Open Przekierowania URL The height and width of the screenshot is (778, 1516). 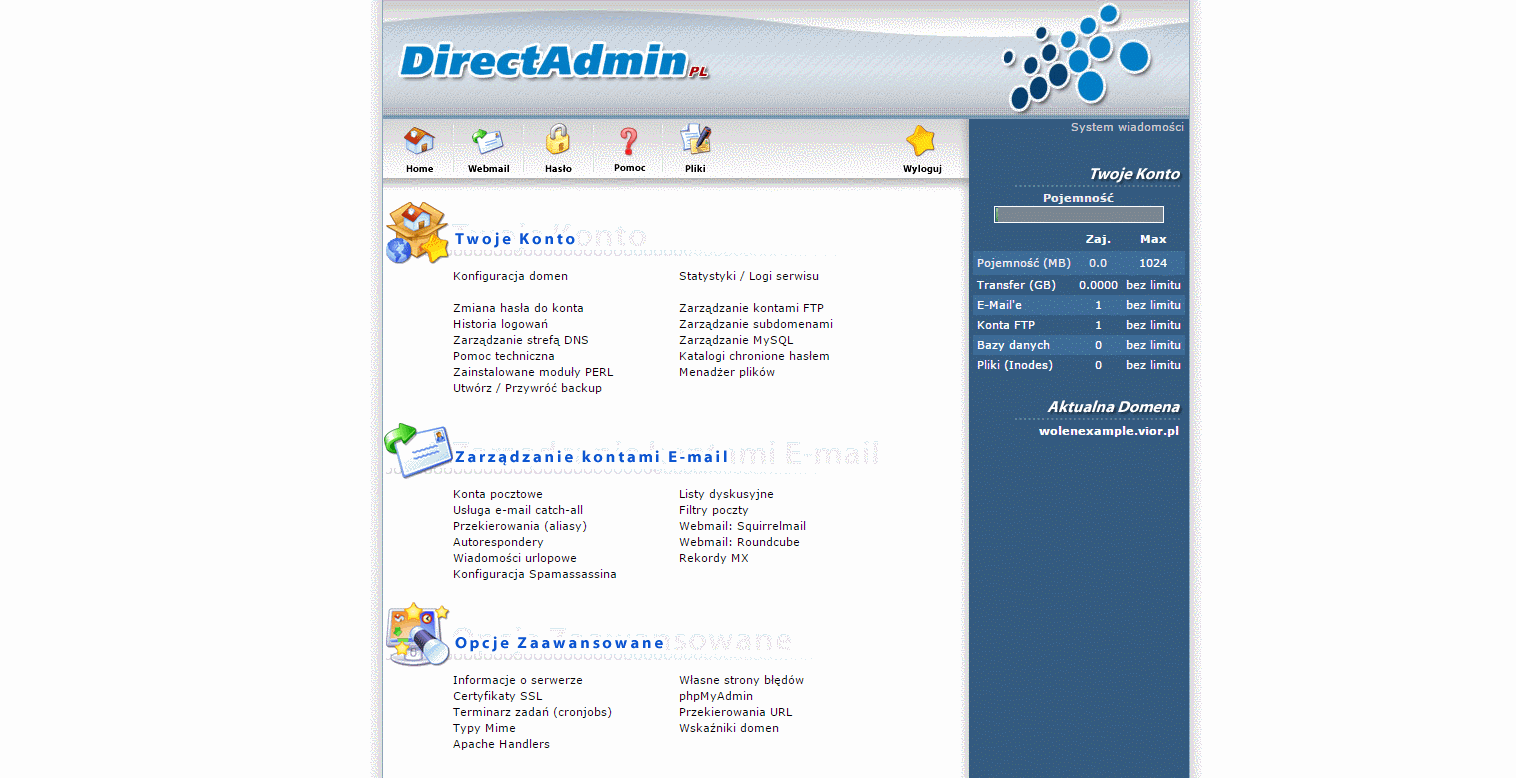(735, 712)
